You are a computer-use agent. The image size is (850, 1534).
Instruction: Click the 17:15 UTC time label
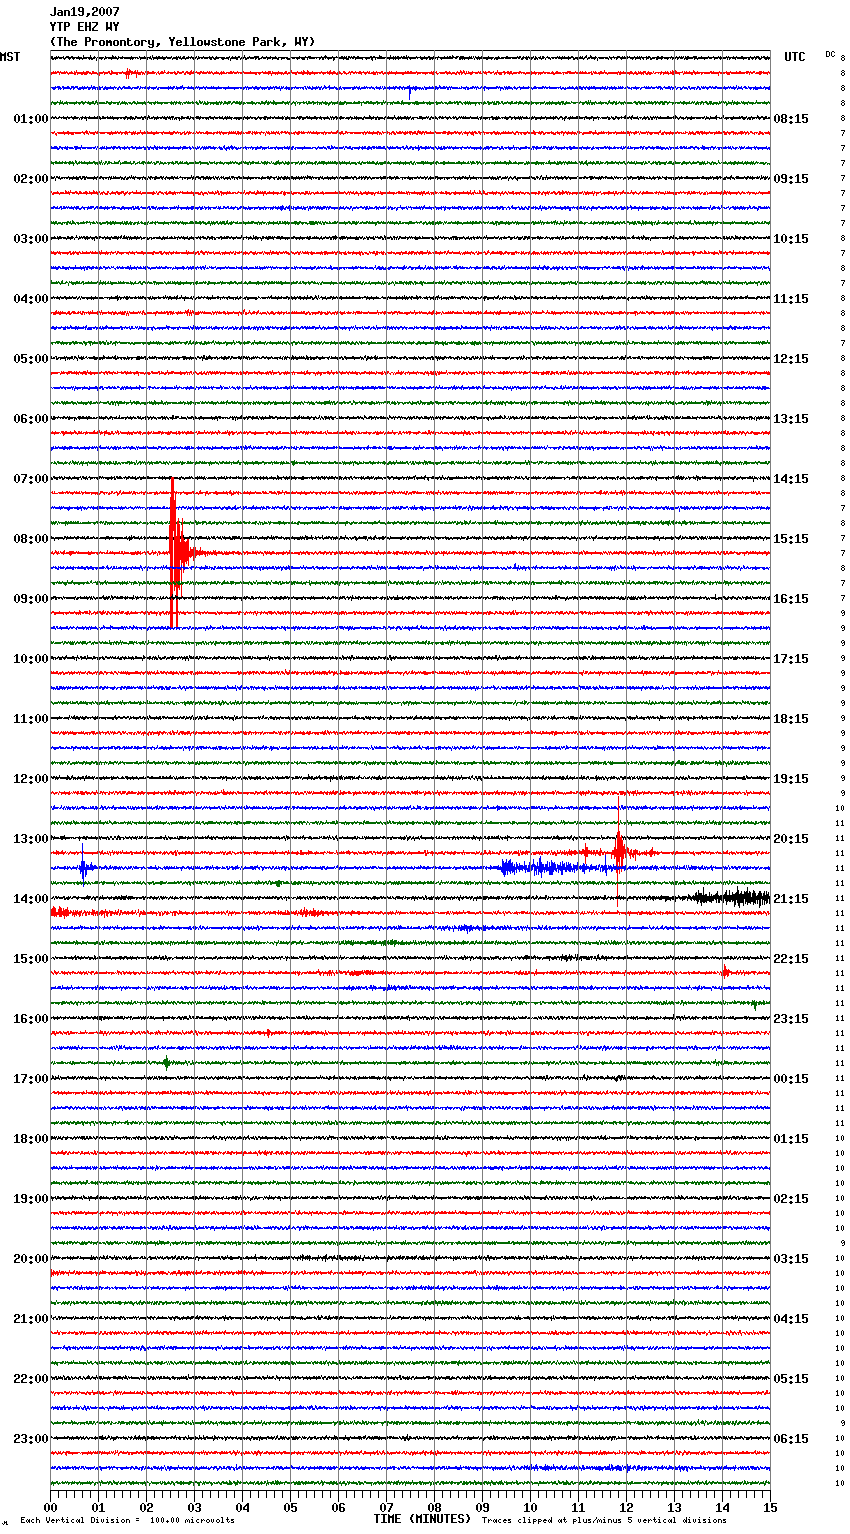point(791,659)
